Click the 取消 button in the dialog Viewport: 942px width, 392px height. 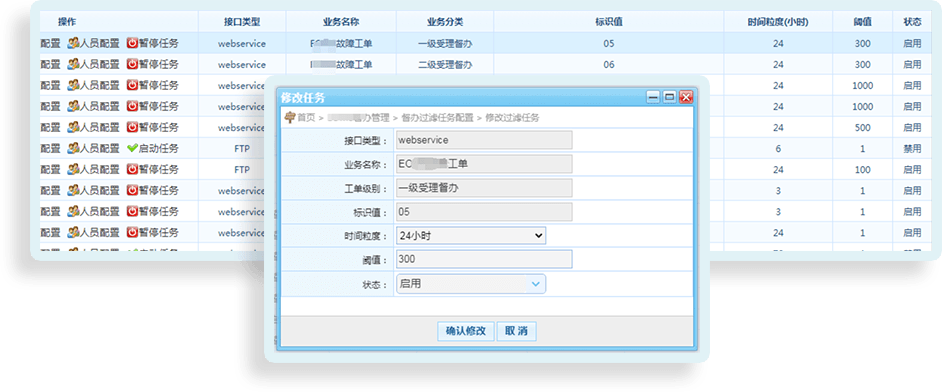[517, 331]
